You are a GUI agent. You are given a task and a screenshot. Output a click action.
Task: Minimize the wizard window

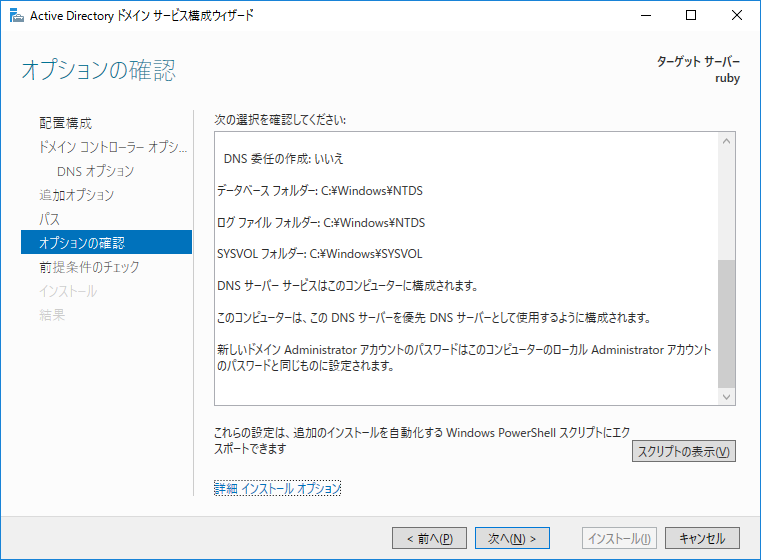pos(646,16)
